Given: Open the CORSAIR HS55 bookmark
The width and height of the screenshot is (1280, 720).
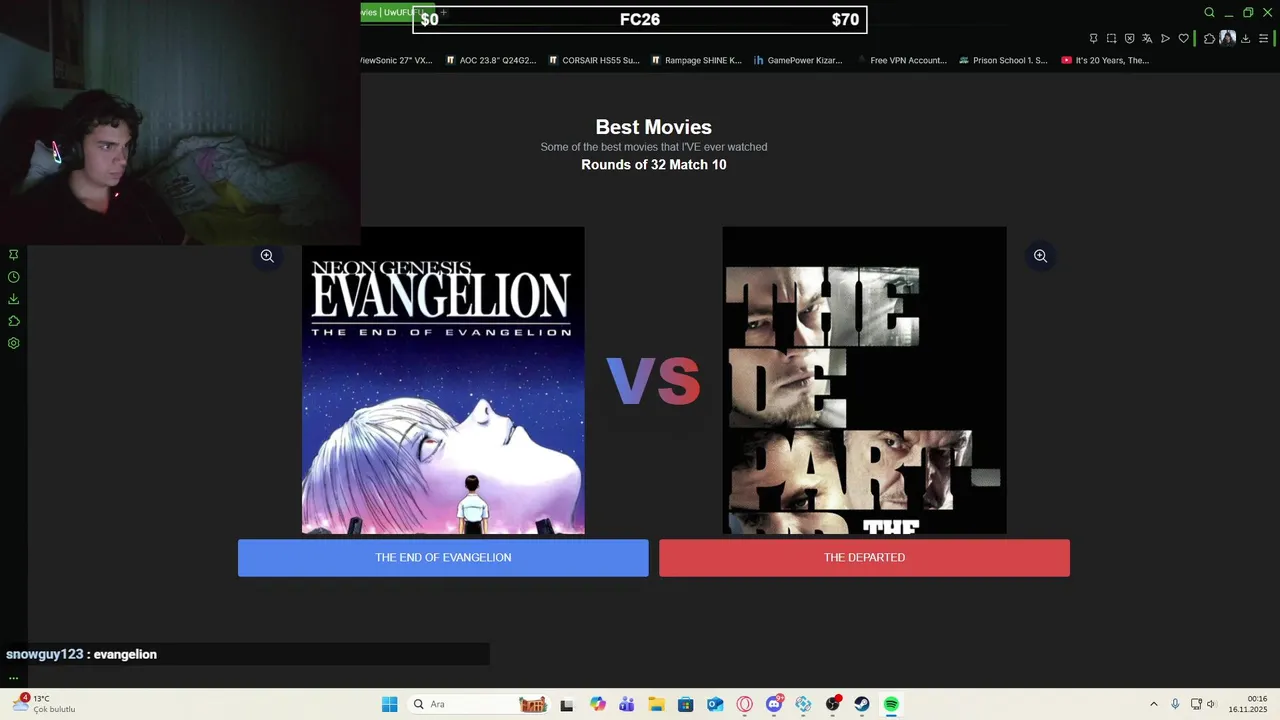Looking at the screenshot, I should (x=593, y=60).
